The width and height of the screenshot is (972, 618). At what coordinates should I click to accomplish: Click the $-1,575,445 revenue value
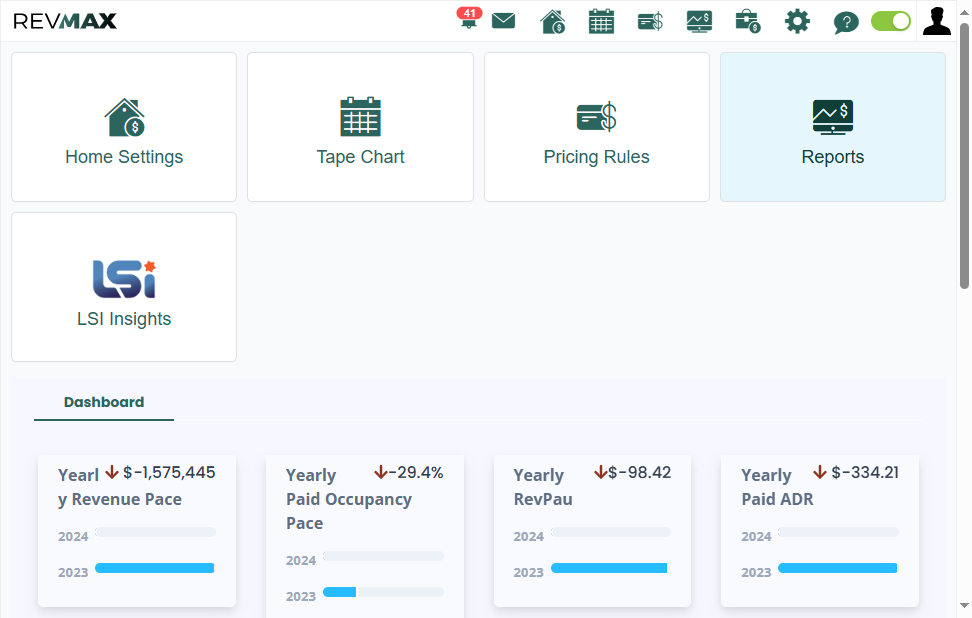click(169, 472)
